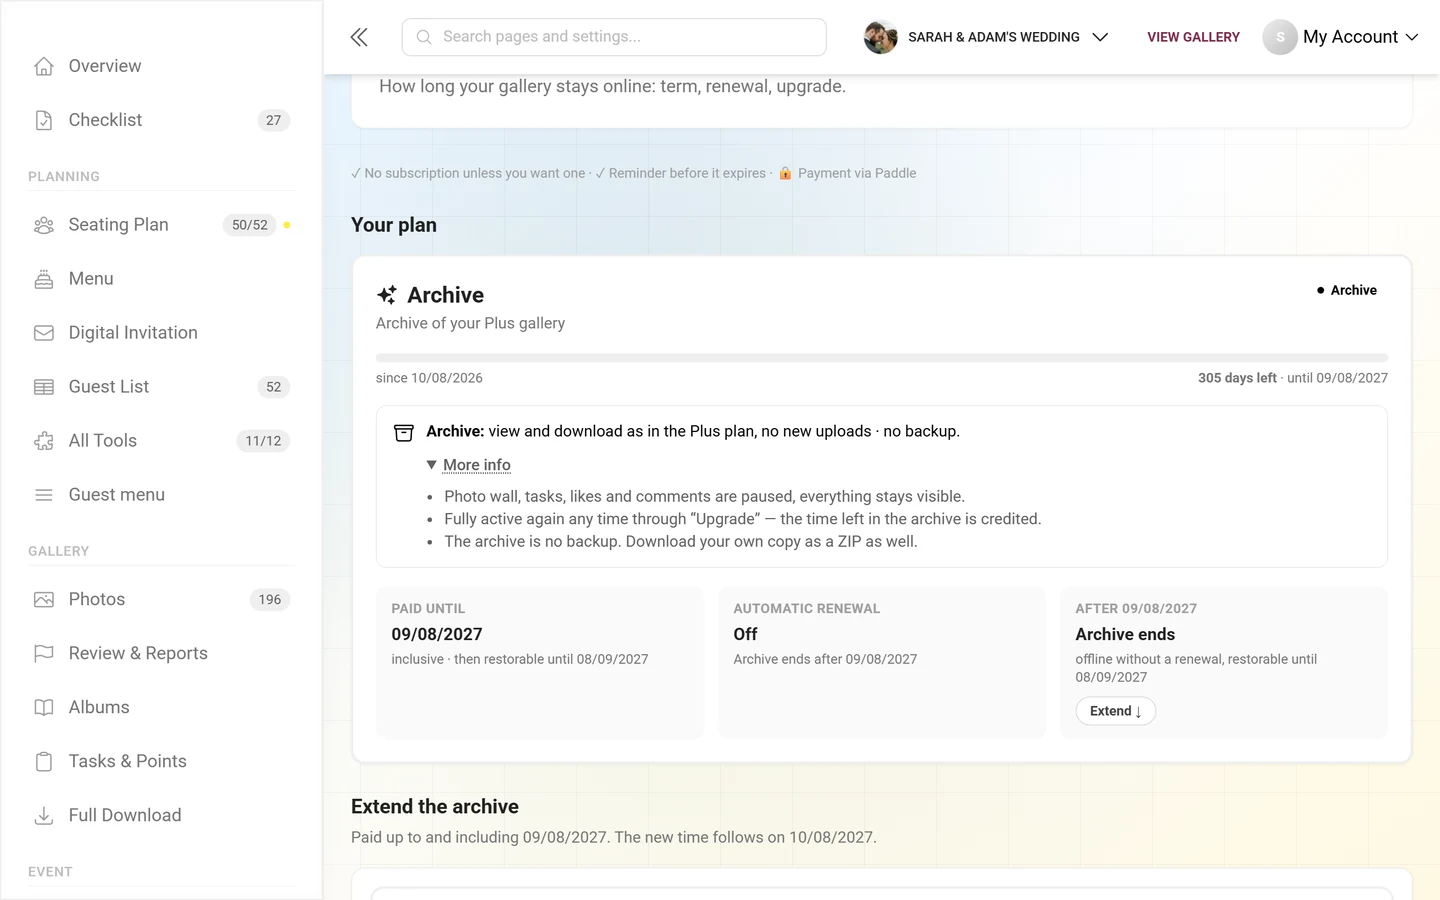Click the Full Download arrow icon
This screenshot has height=900, width=1440.
pyautogui.click(x=44, y=816)
